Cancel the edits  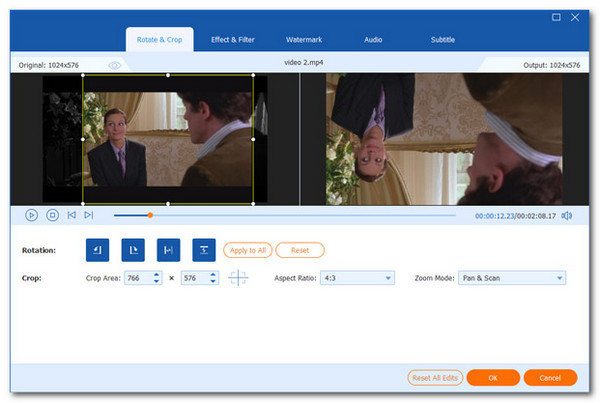pos(550,378)
